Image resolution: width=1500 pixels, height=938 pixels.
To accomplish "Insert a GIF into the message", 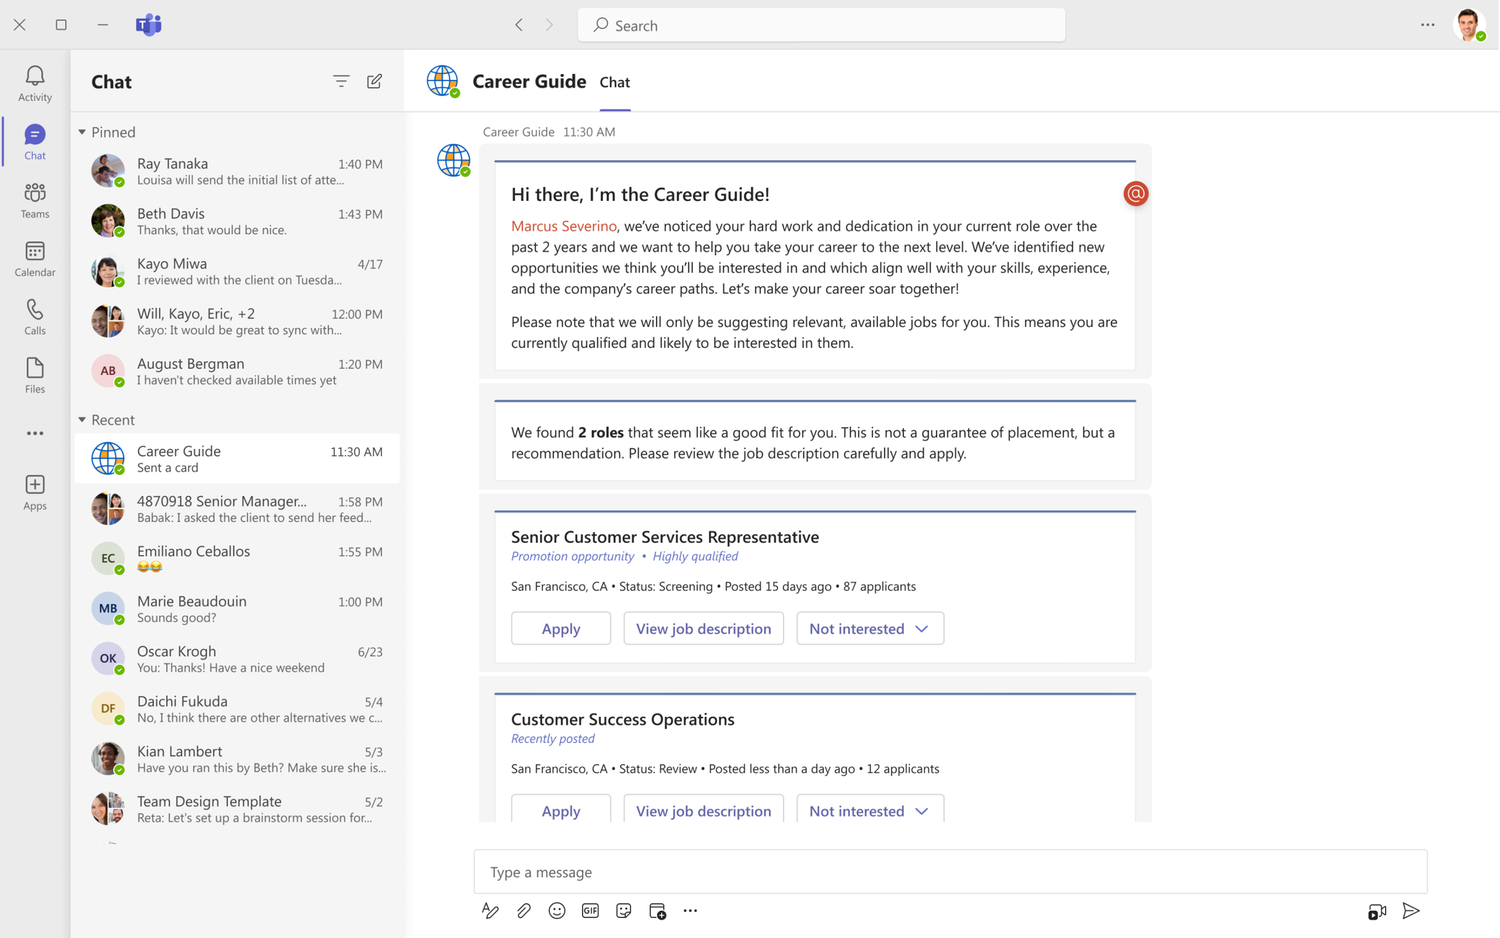I will point(590,910).
